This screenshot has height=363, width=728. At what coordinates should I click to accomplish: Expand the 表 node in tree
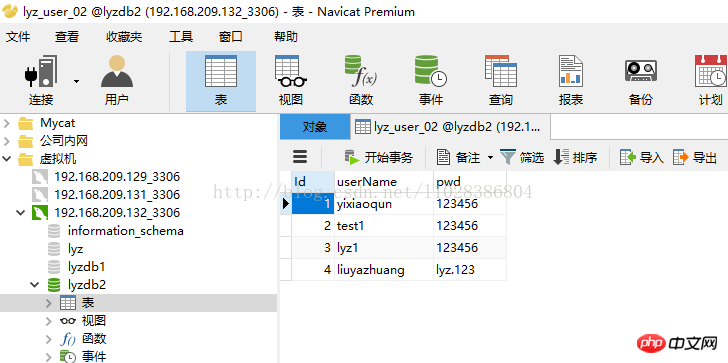pyautogui.click(x=49, y=303)
